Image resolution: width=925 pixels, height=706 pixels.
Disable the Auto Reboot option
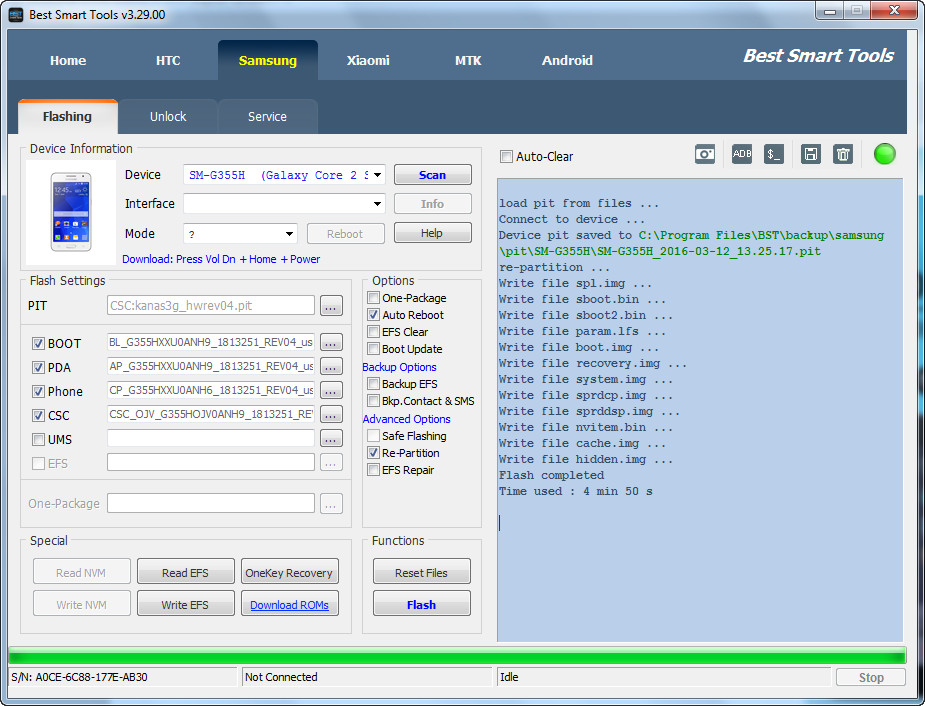pos(373,314)
